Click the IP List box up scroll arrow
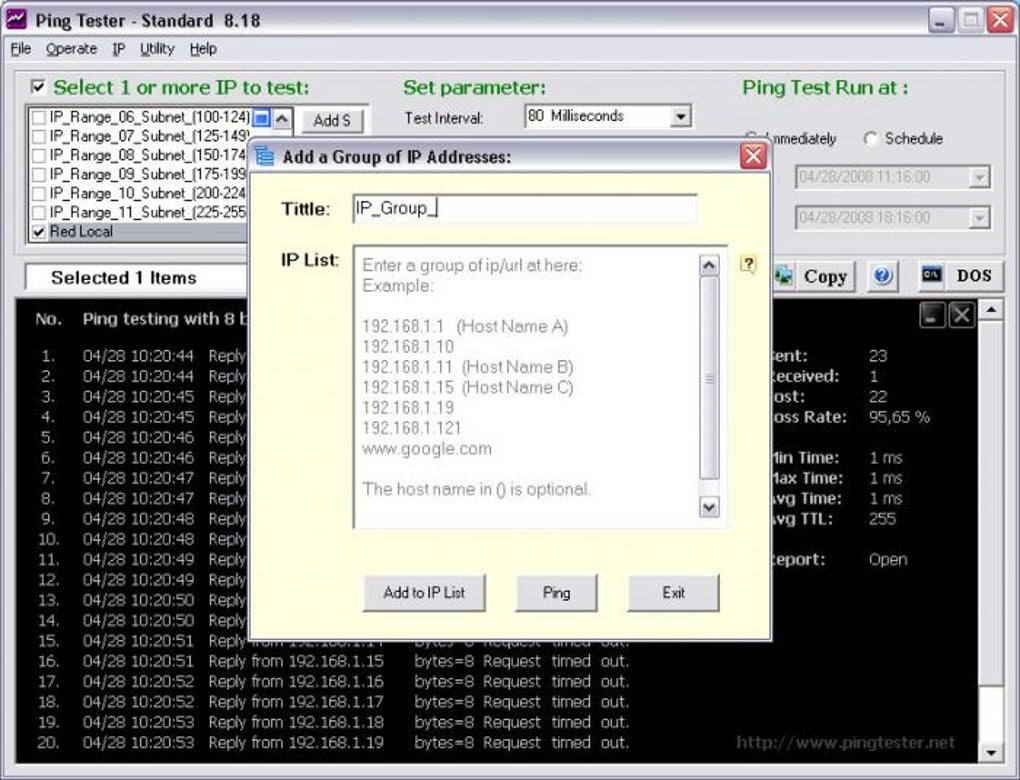The height and width of the screenshot is (780, 1020). point(709,265)
